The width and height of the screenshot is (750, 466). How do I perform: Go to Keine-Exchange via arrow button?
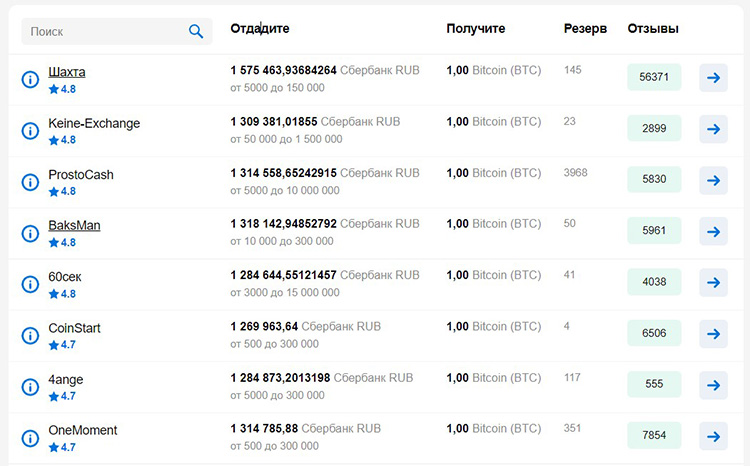pyautogui.click(x=713, y=129)
